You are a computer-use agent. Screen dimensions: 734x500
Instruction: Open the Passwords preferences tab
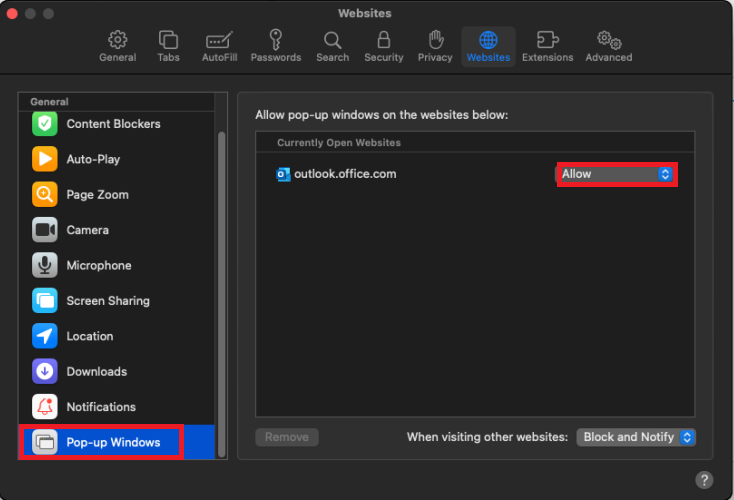(x=276, y=46)
